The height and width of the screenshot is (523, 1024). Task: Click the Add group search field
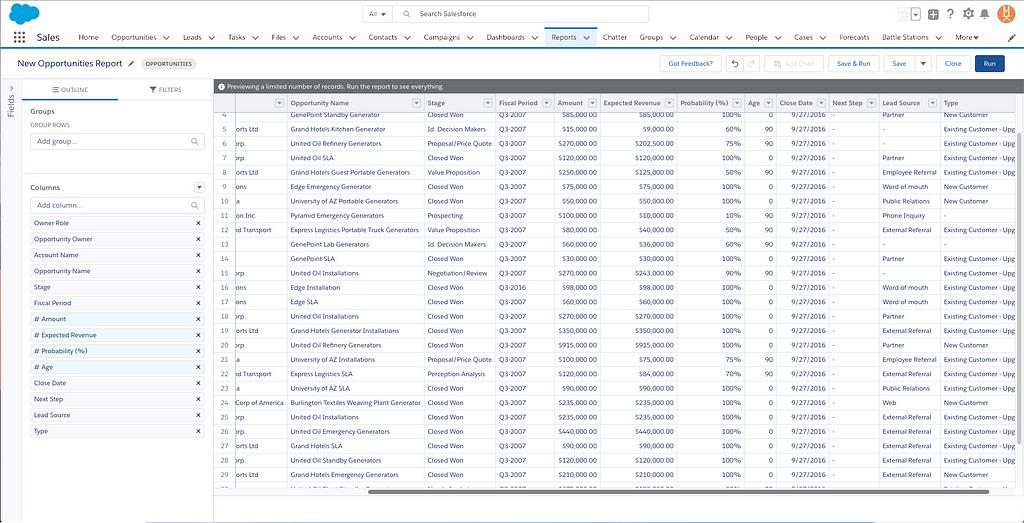(x=117, y=141)
